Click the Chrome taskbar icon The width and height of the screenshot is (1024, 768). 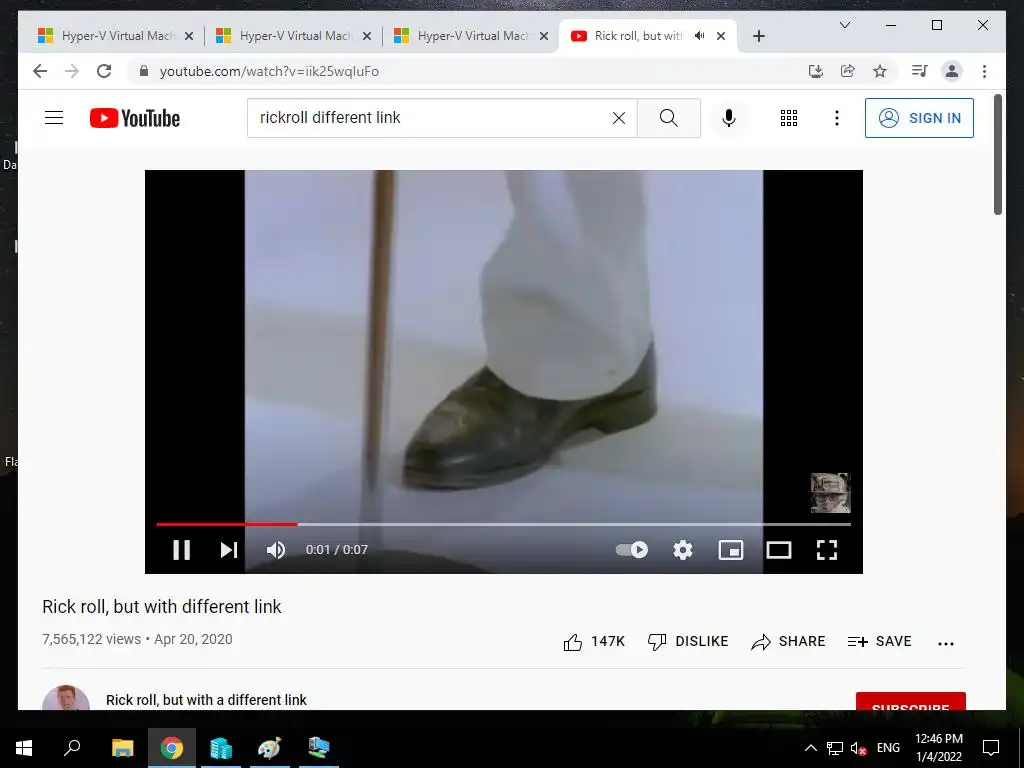(172, 748)
